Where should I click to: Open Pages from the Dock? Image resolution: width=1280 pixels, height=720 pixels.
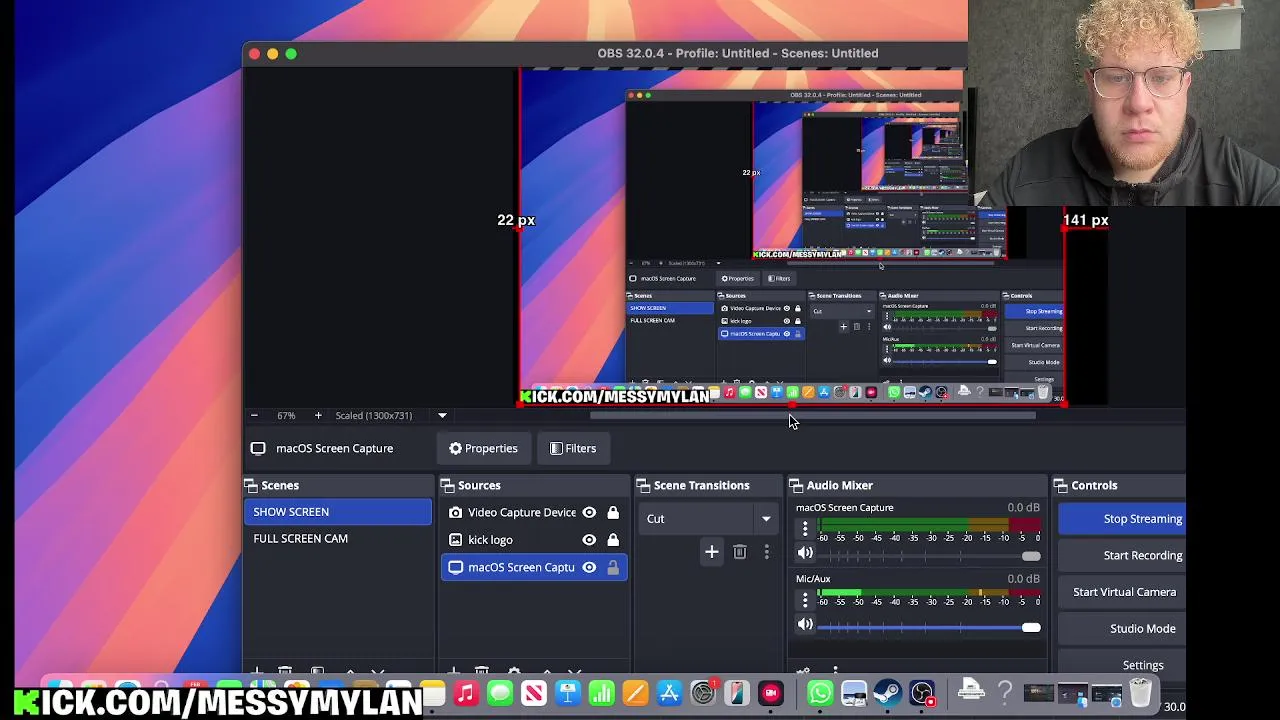pos(636,693)
